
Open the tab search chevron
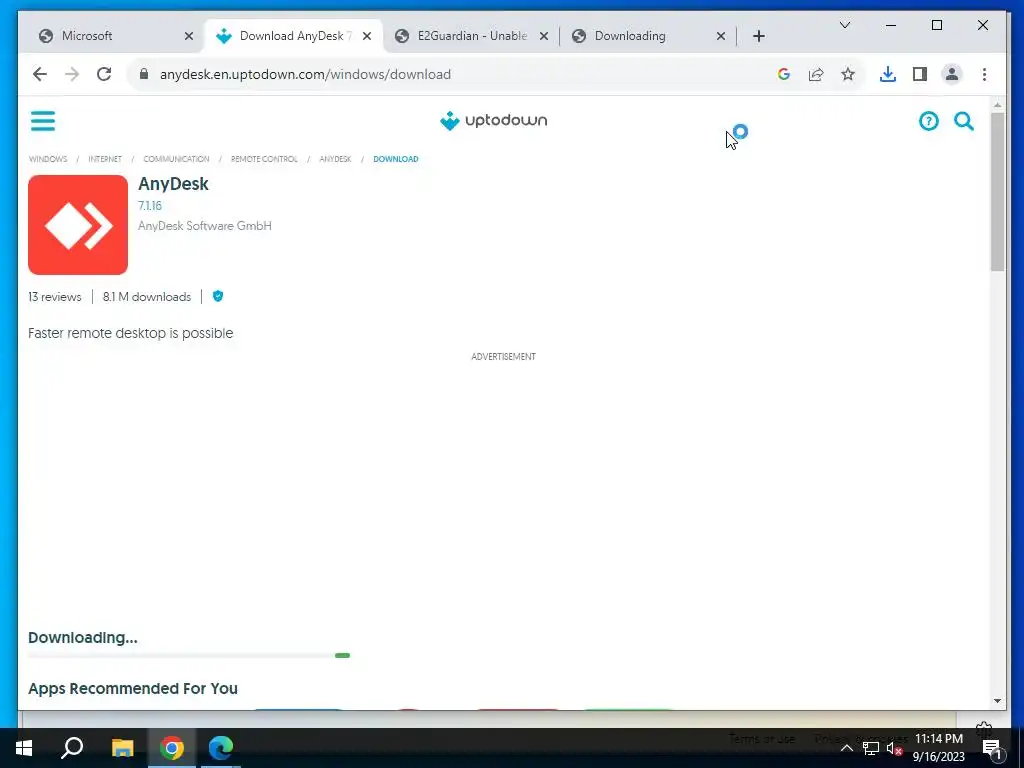[844, 25]
